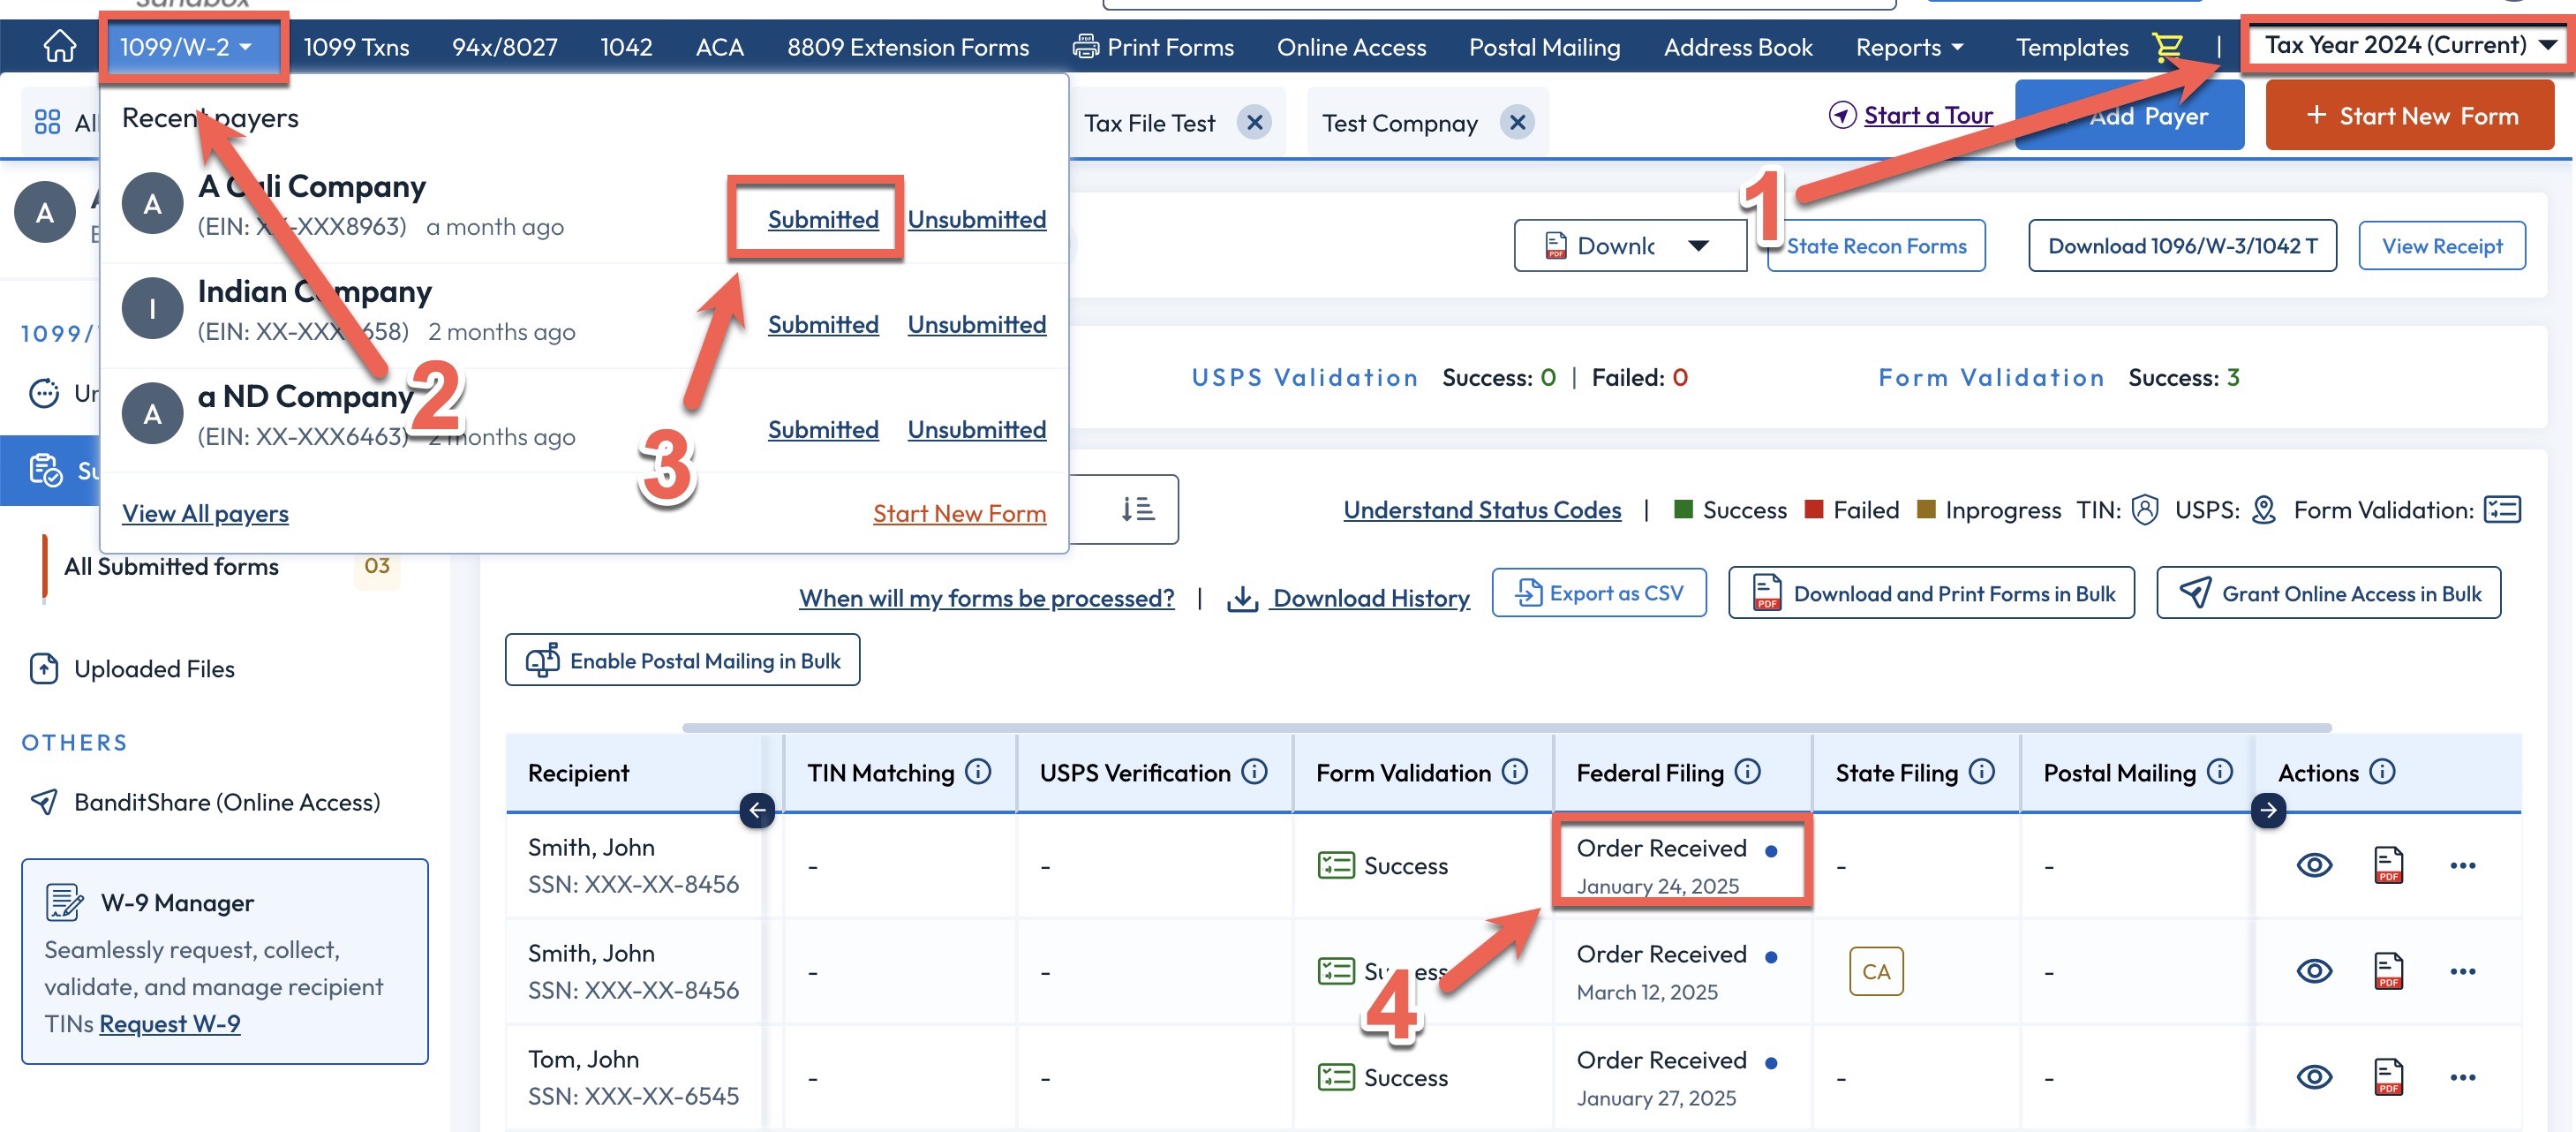
Task: Click the Form Validation legend icon
Action: pyautogui.click(x=2502, y=510)
